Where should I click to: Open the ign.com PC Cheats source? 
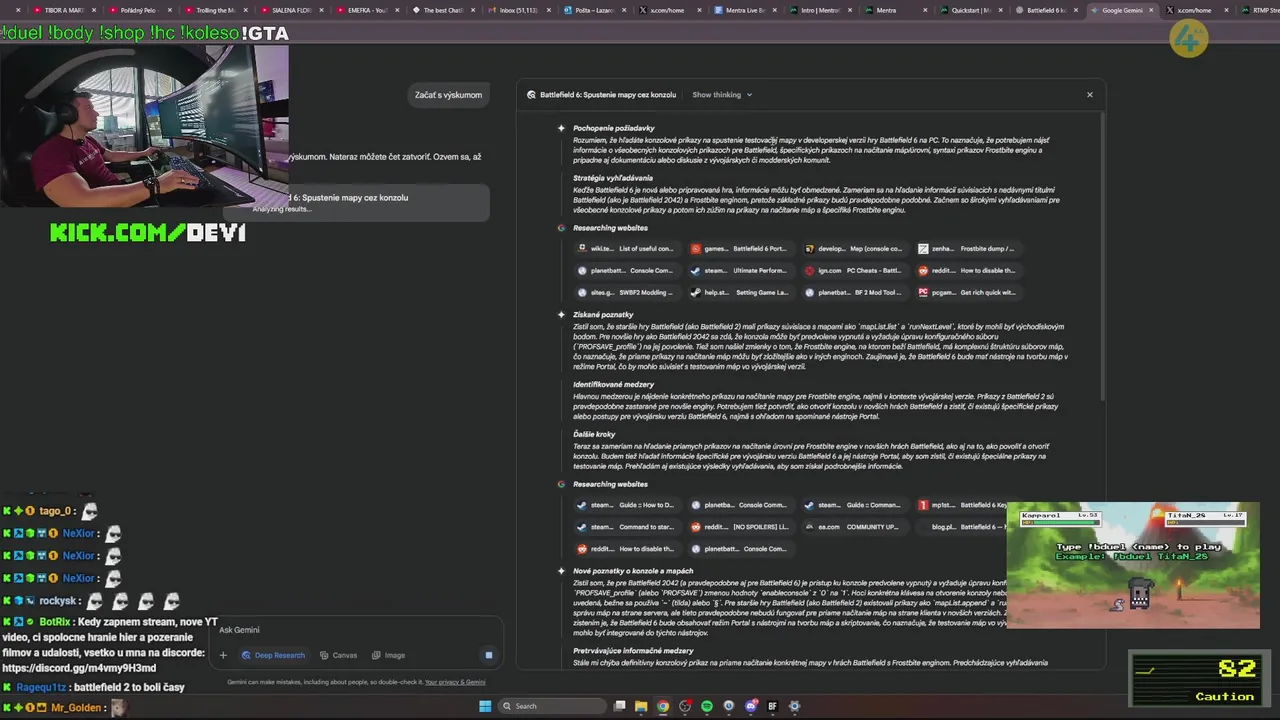855,270
